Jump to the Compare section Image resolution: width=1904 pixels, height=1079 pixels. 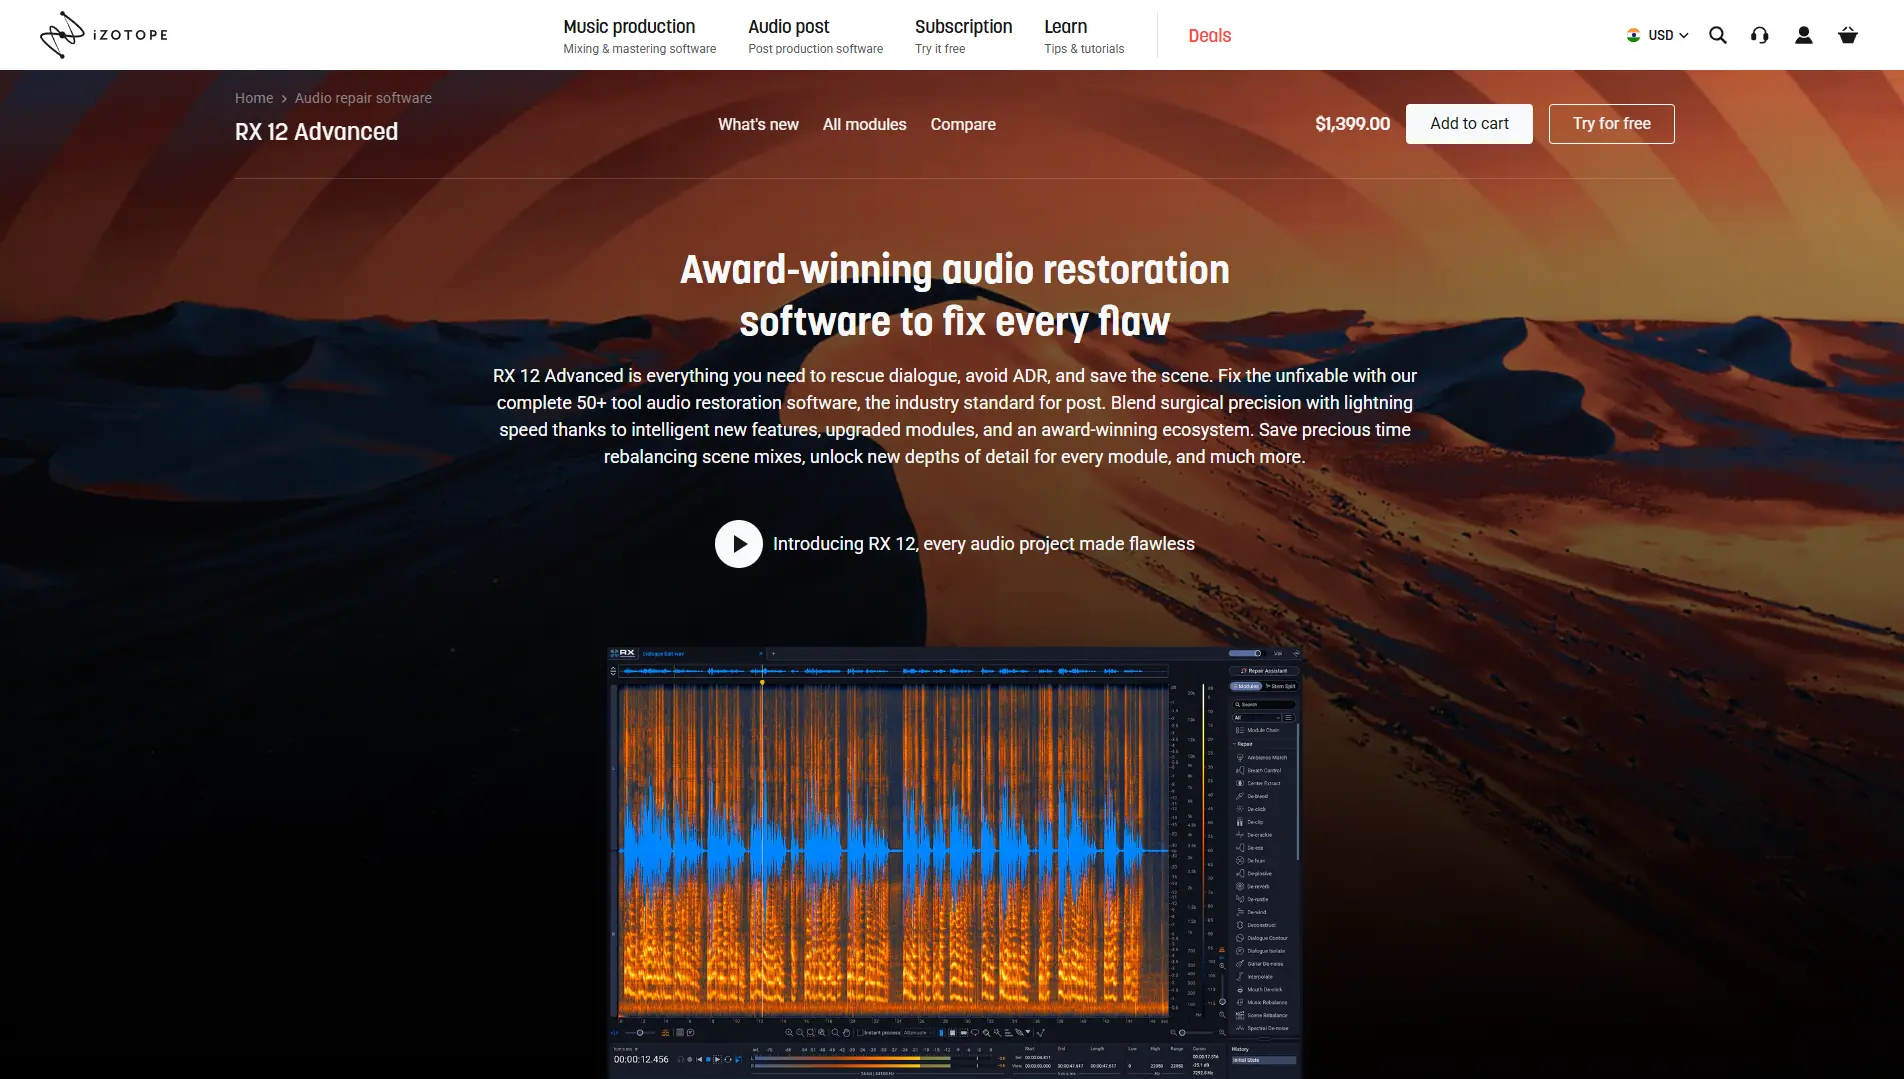(963, 124)
